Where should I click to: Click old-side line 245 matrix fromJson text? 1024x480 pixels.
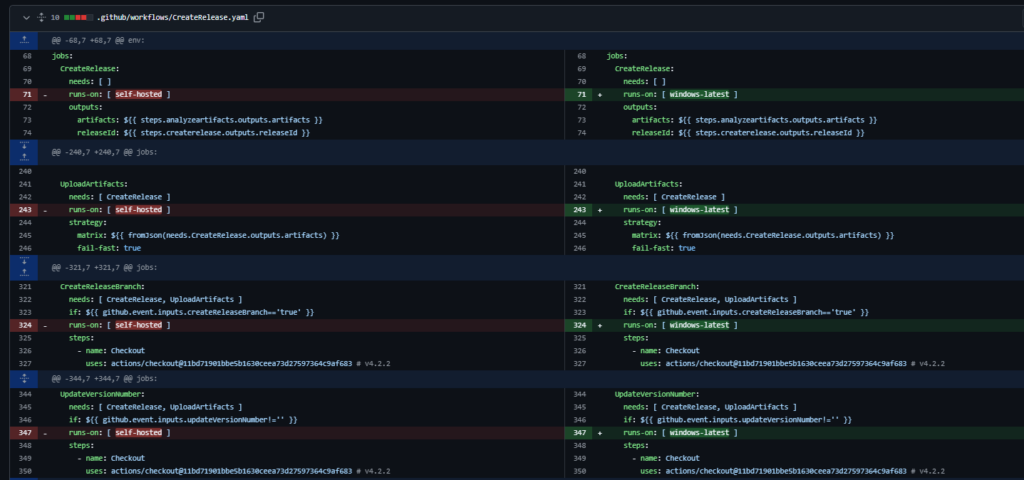point(208,235)
